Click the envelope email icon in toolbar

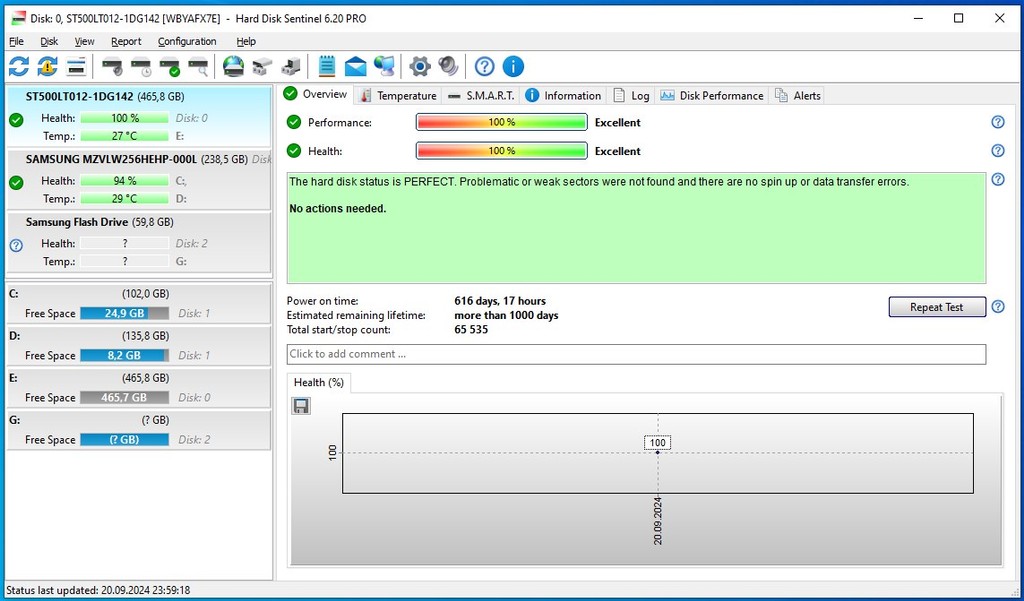pyautogui.click(x=355, y=67)
